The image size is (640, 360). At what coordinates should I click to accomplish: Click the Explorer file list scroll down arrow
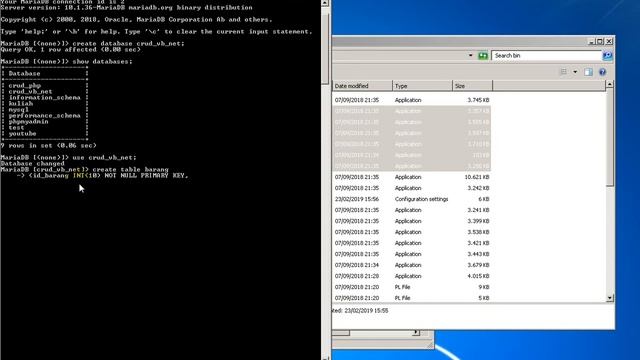(610, 298)
